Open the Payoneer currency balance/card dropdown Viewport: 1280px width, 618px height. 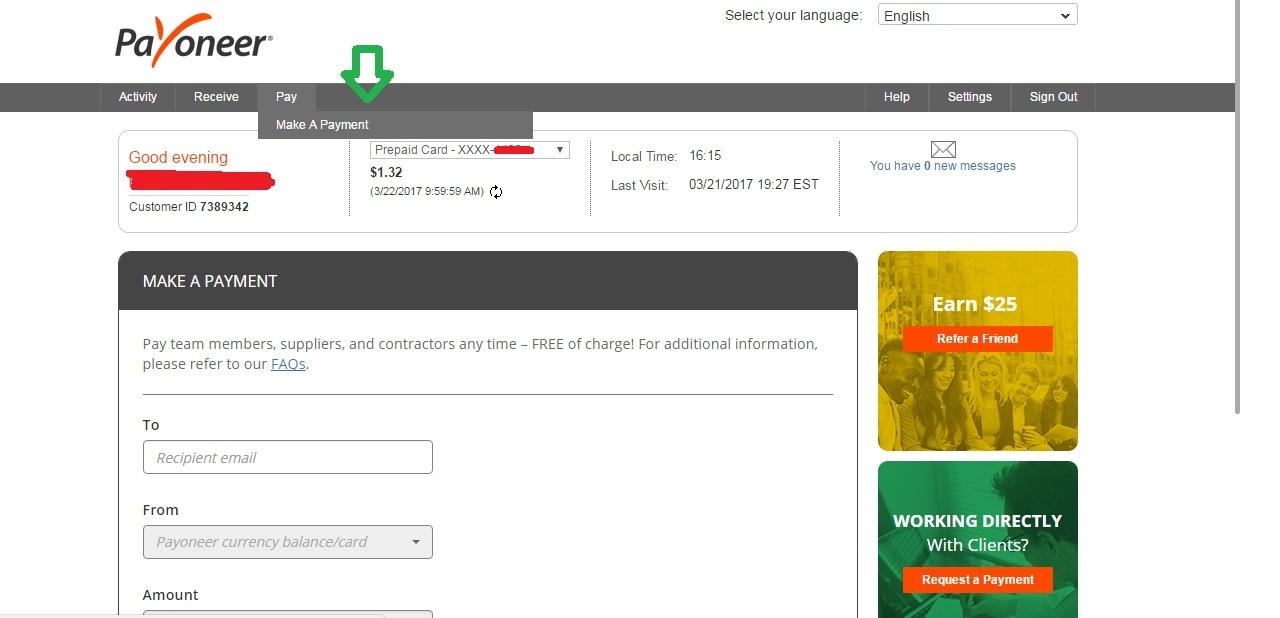(288, 542)
